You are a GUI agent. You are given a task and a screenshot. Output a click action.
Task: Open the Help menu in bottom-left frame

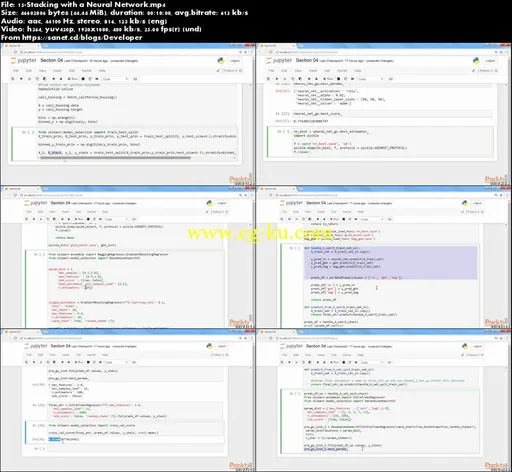tap(105, 355)
